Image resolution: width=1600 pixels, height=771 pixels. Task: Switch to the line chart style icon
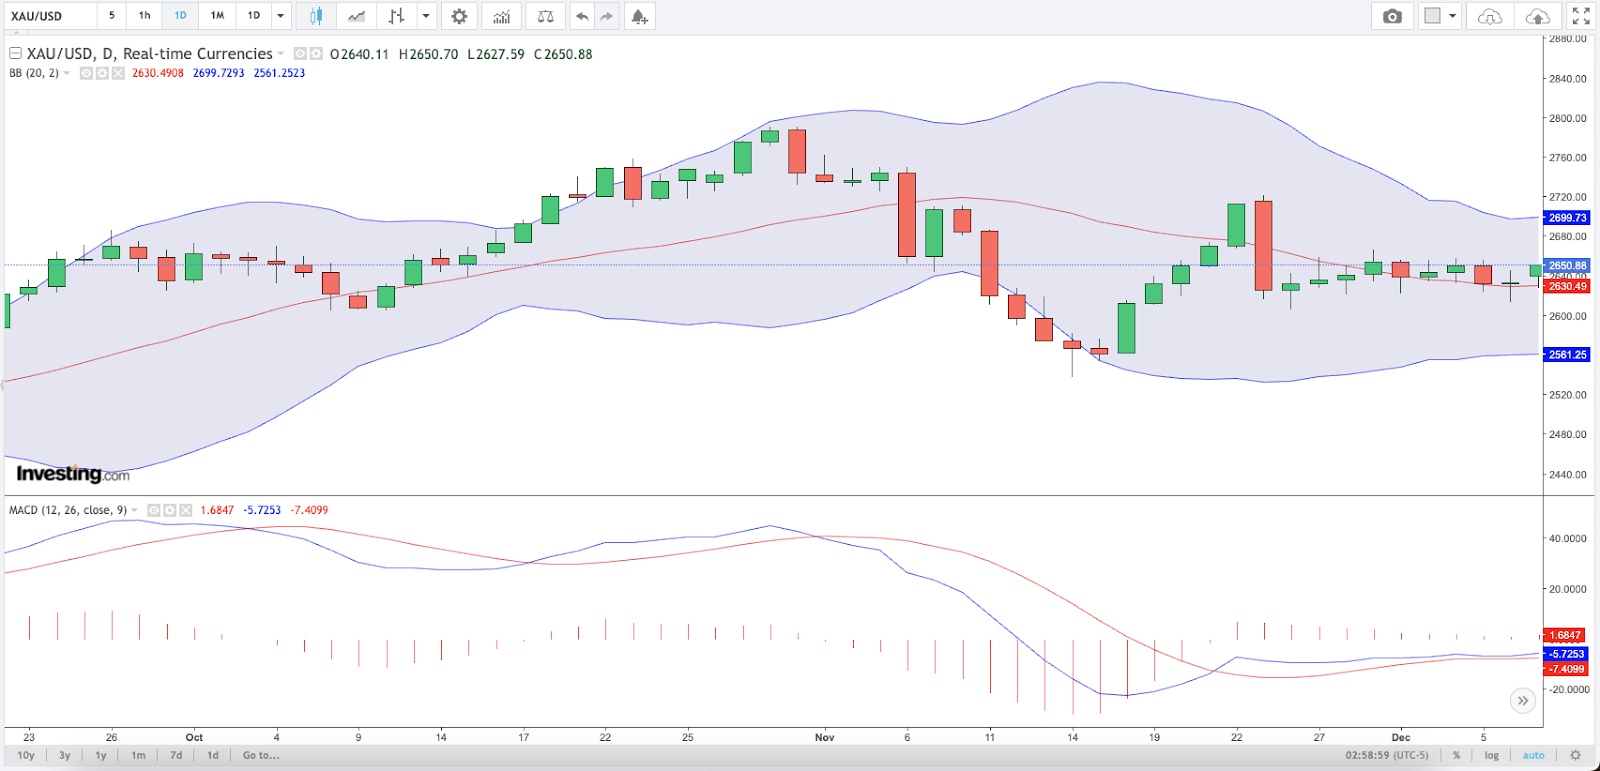(356, 16)
